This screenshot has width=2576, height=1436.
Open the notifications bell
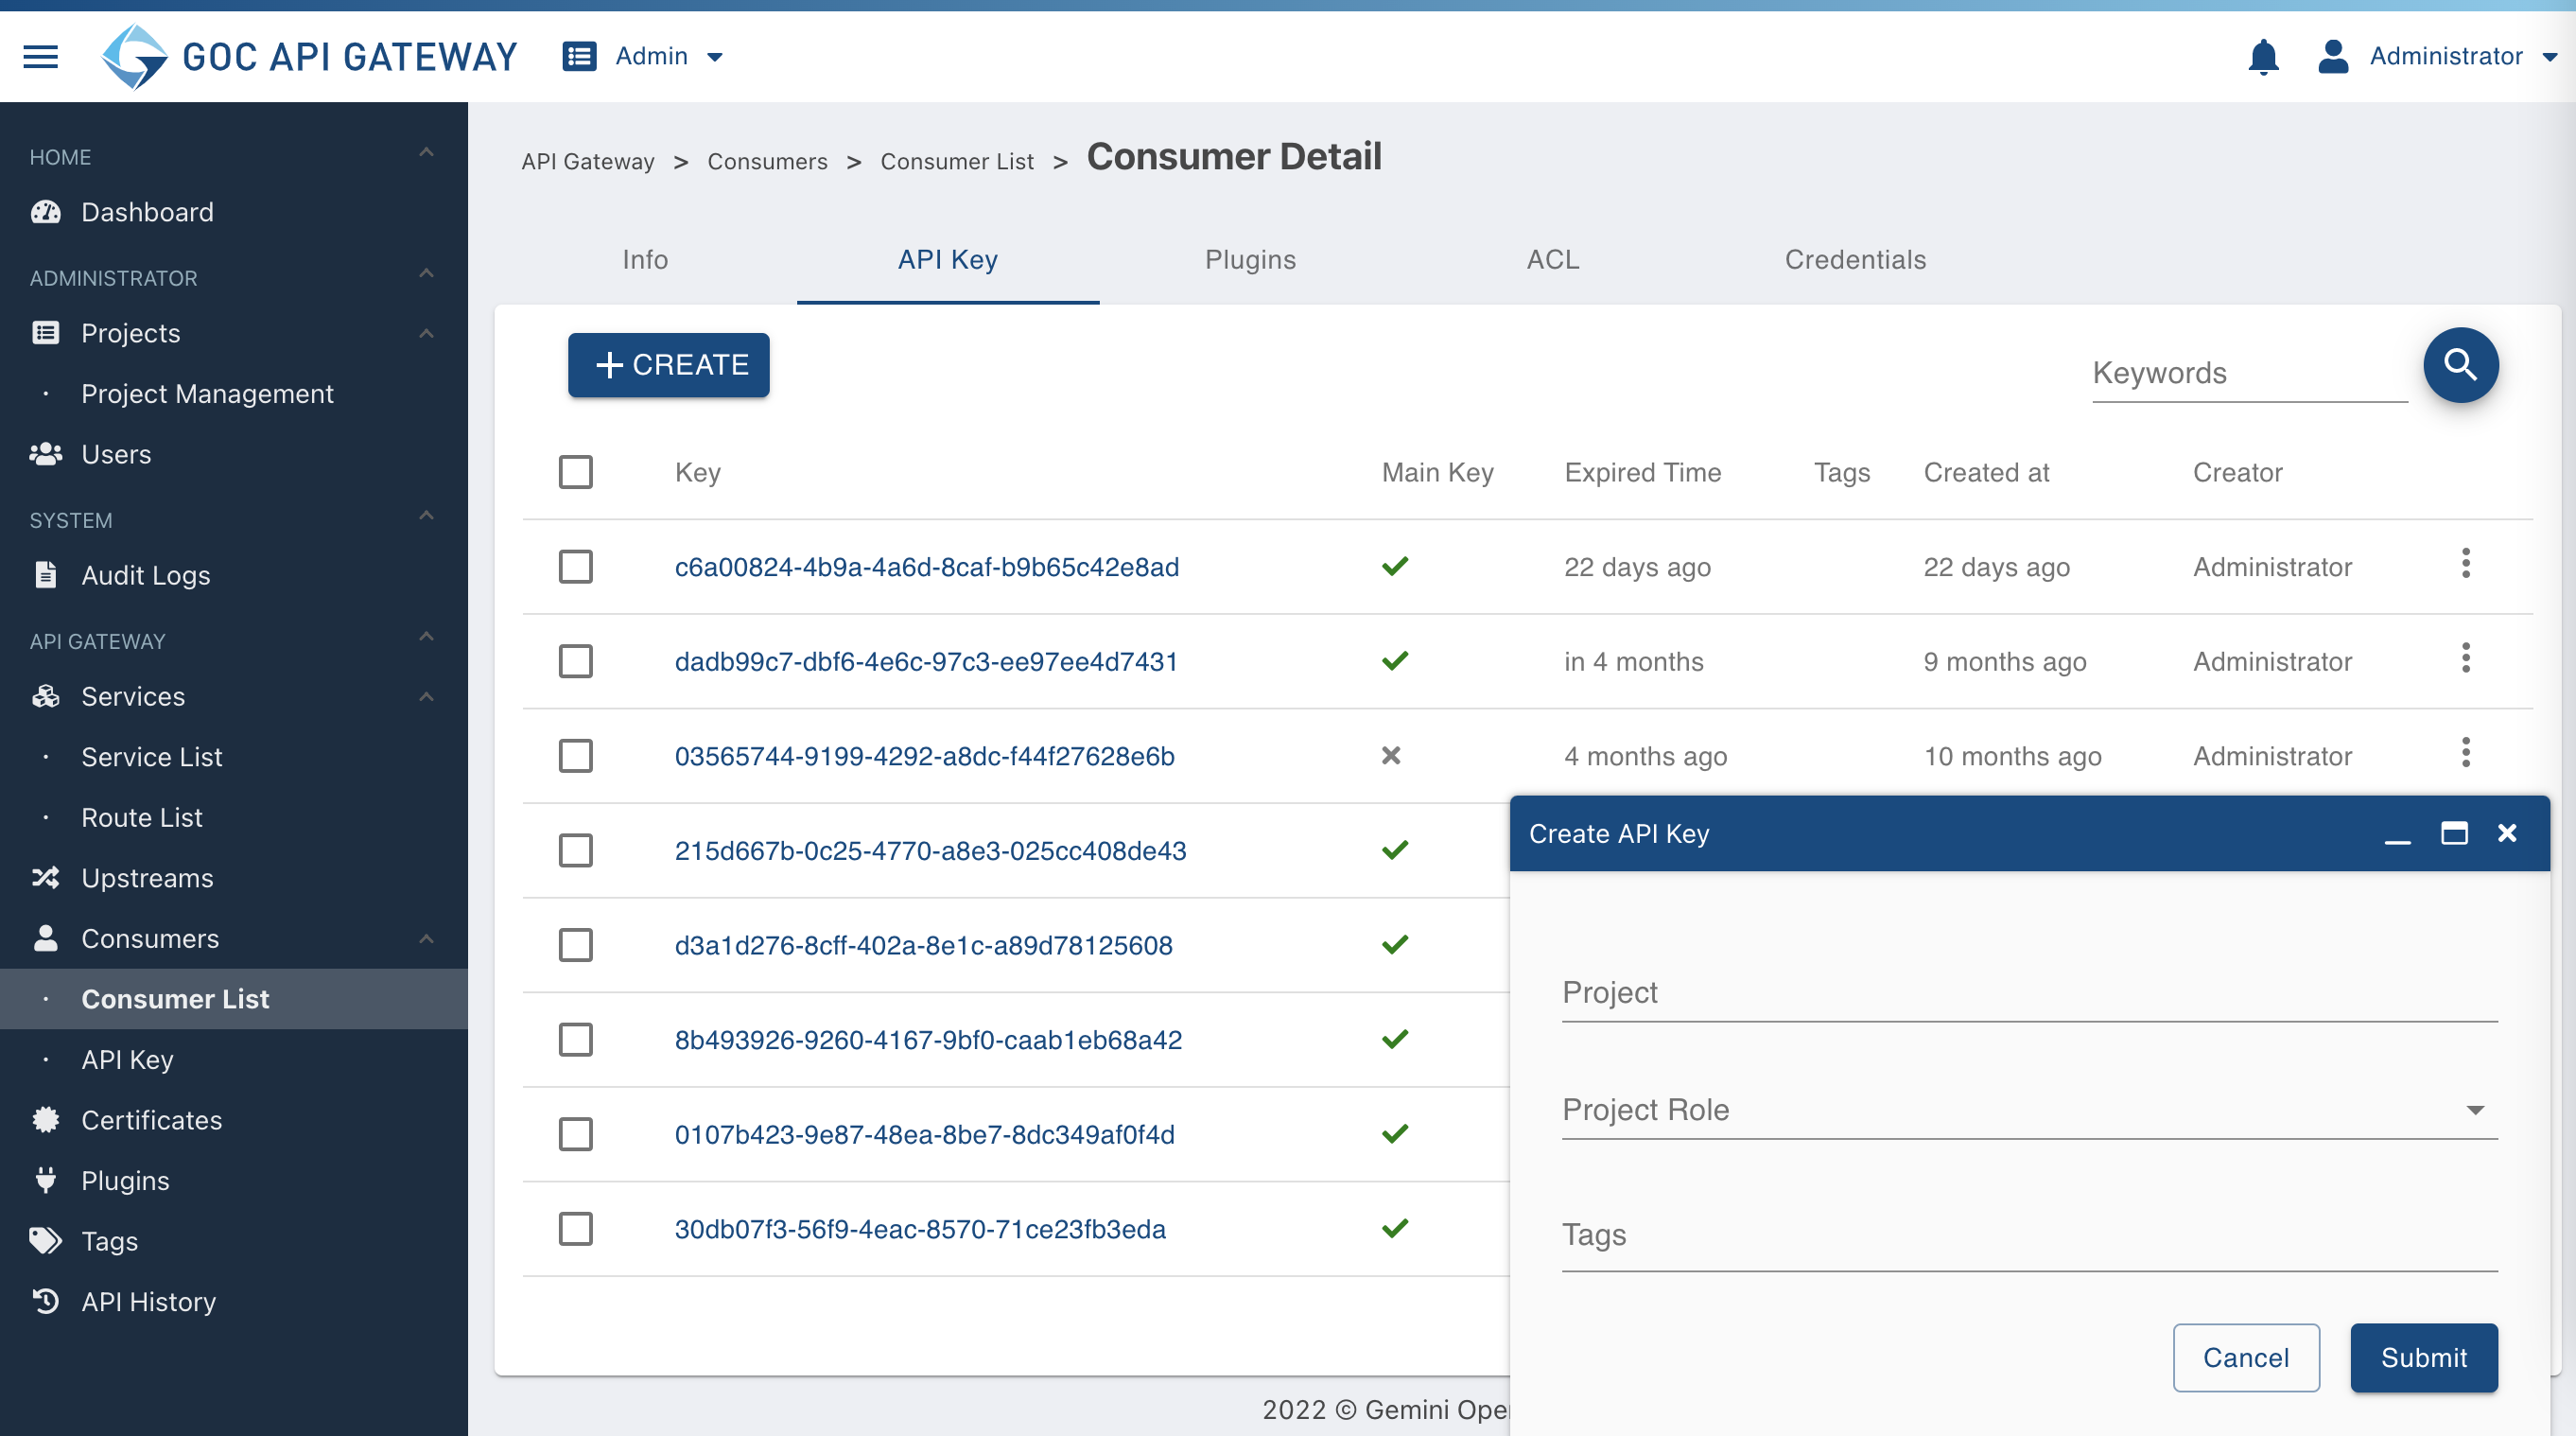(x=2263, y=56)
